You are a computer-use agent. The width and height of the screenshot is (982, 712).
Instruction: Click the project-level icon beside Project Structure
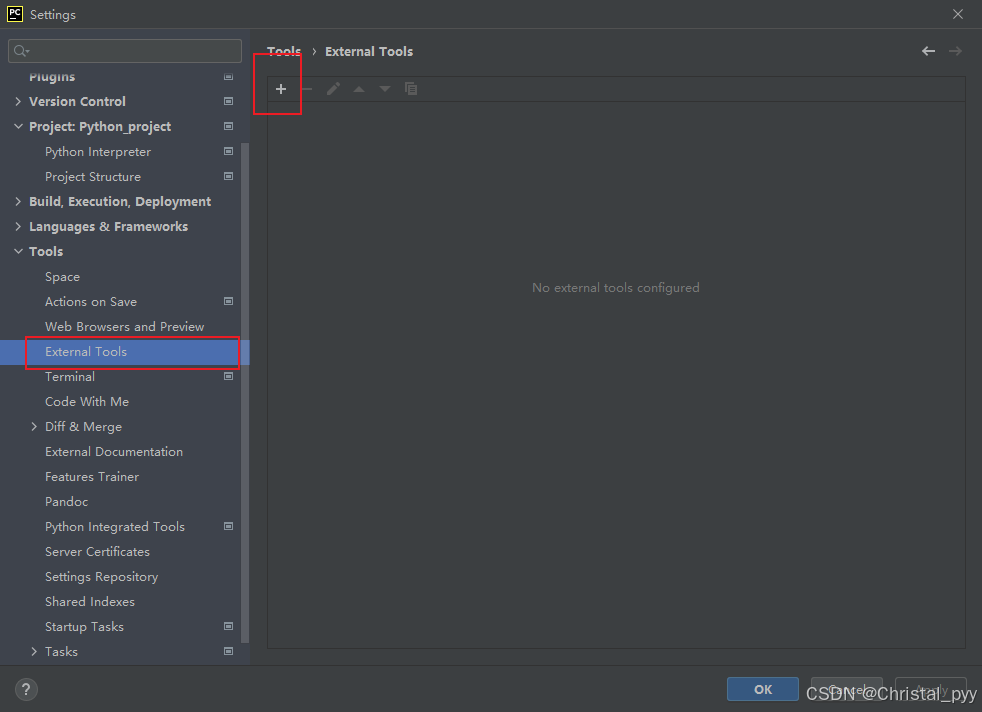[229, 177]
